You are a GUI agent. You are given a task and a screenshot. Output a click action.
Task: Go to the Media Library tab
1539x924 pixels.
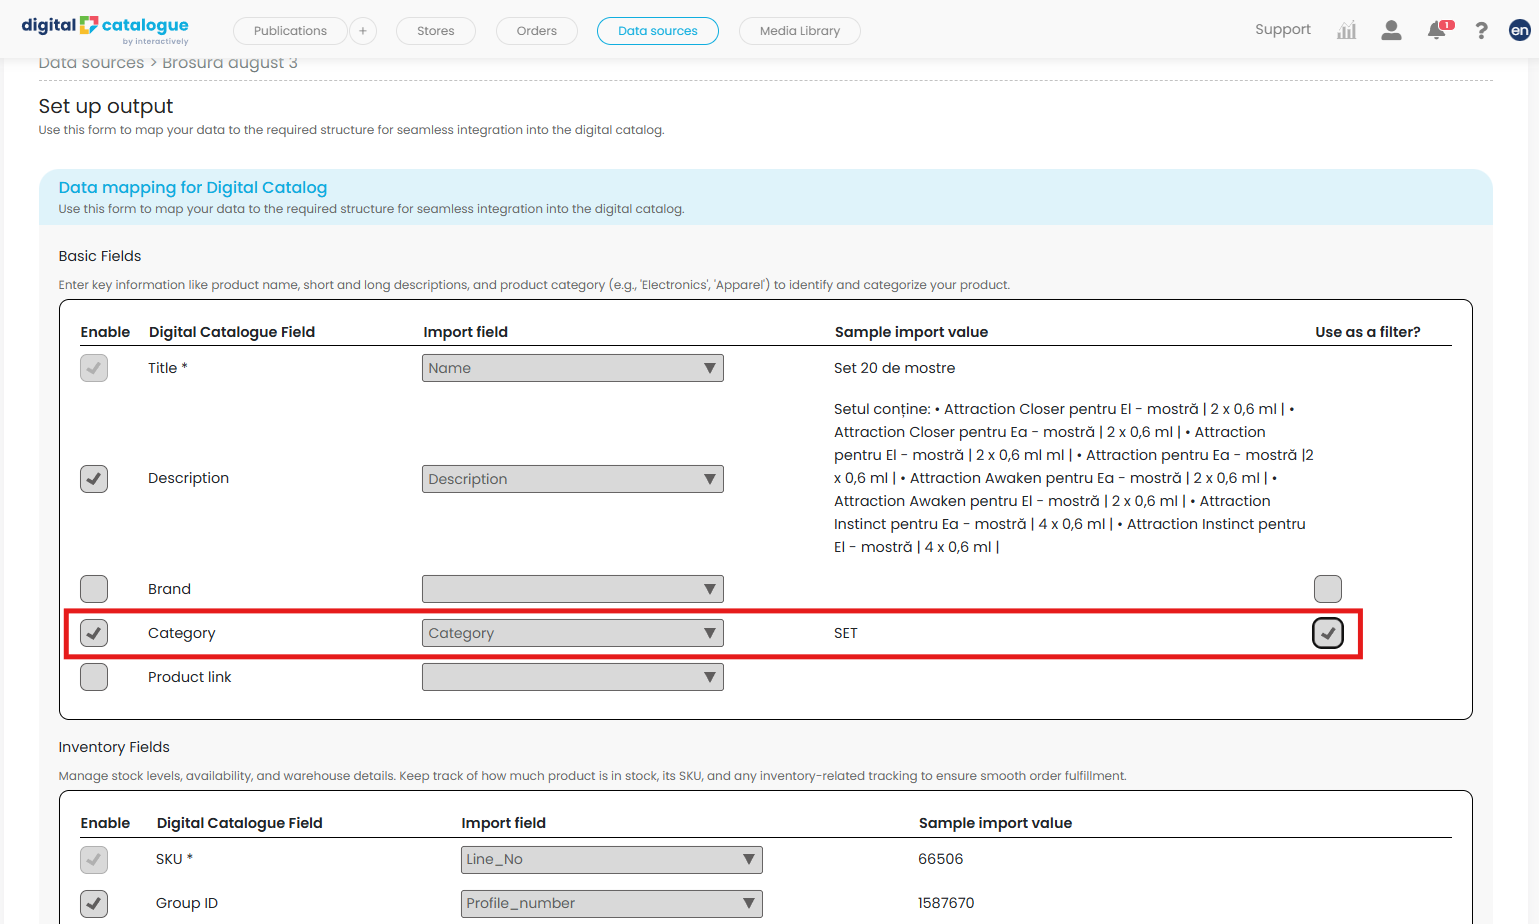pos(799,31)
